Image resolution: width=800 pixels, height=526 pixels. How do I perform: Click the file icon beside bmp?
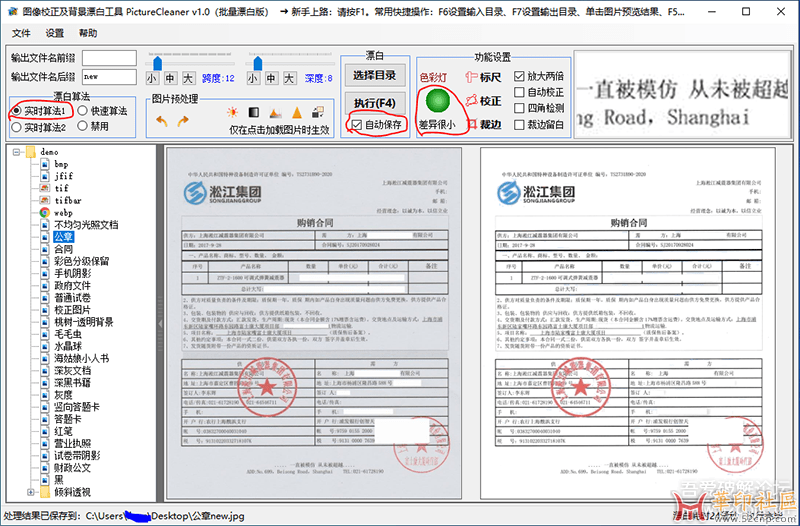(45, 164)
